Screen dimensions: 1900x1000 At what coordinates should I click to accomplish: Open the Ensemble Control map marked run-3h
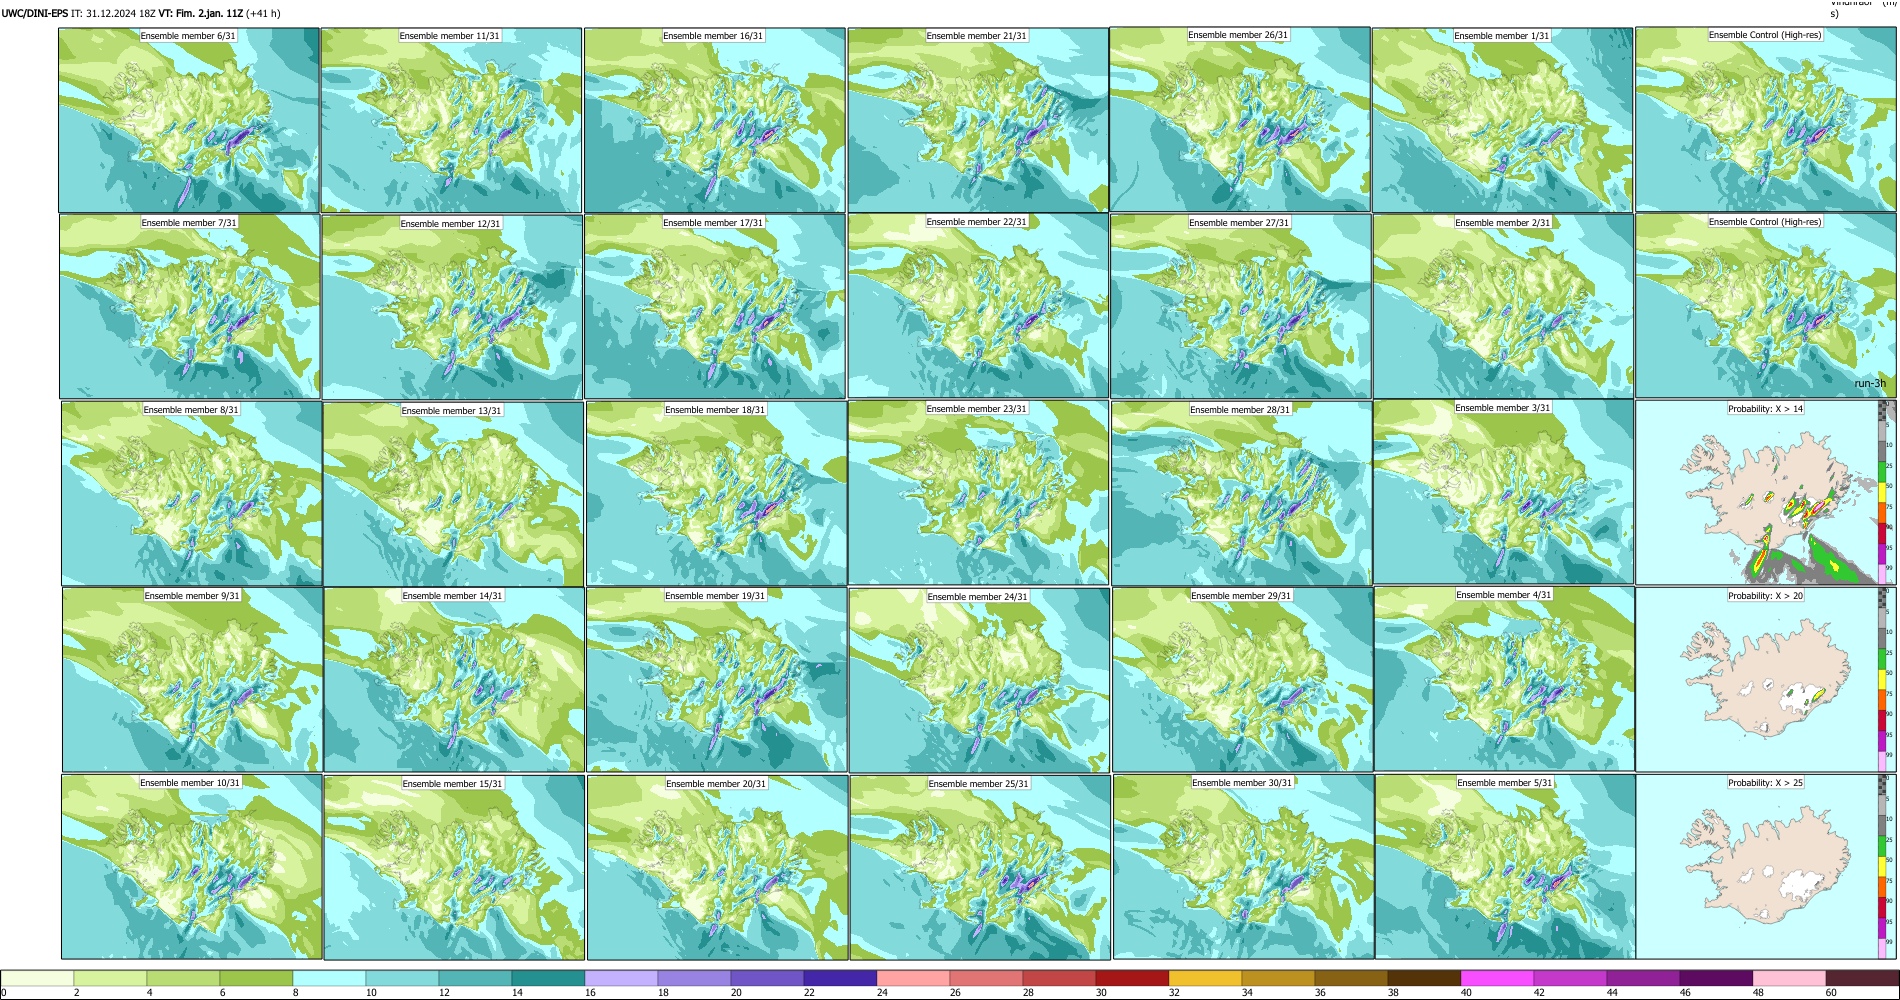coord(1765,306)
